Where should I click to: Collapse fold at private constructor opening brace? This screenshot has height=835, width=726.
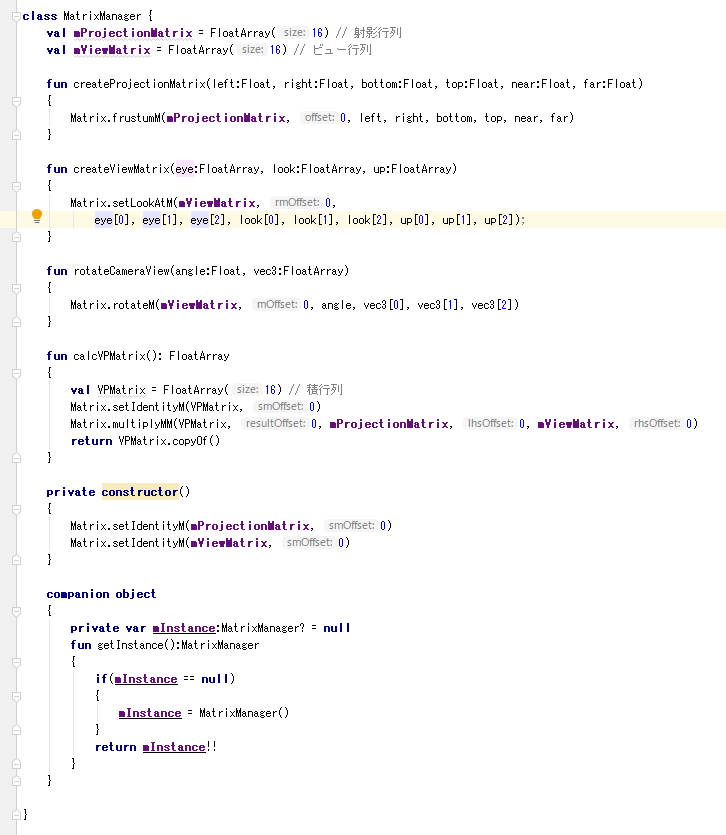click(x=17, y=509)
